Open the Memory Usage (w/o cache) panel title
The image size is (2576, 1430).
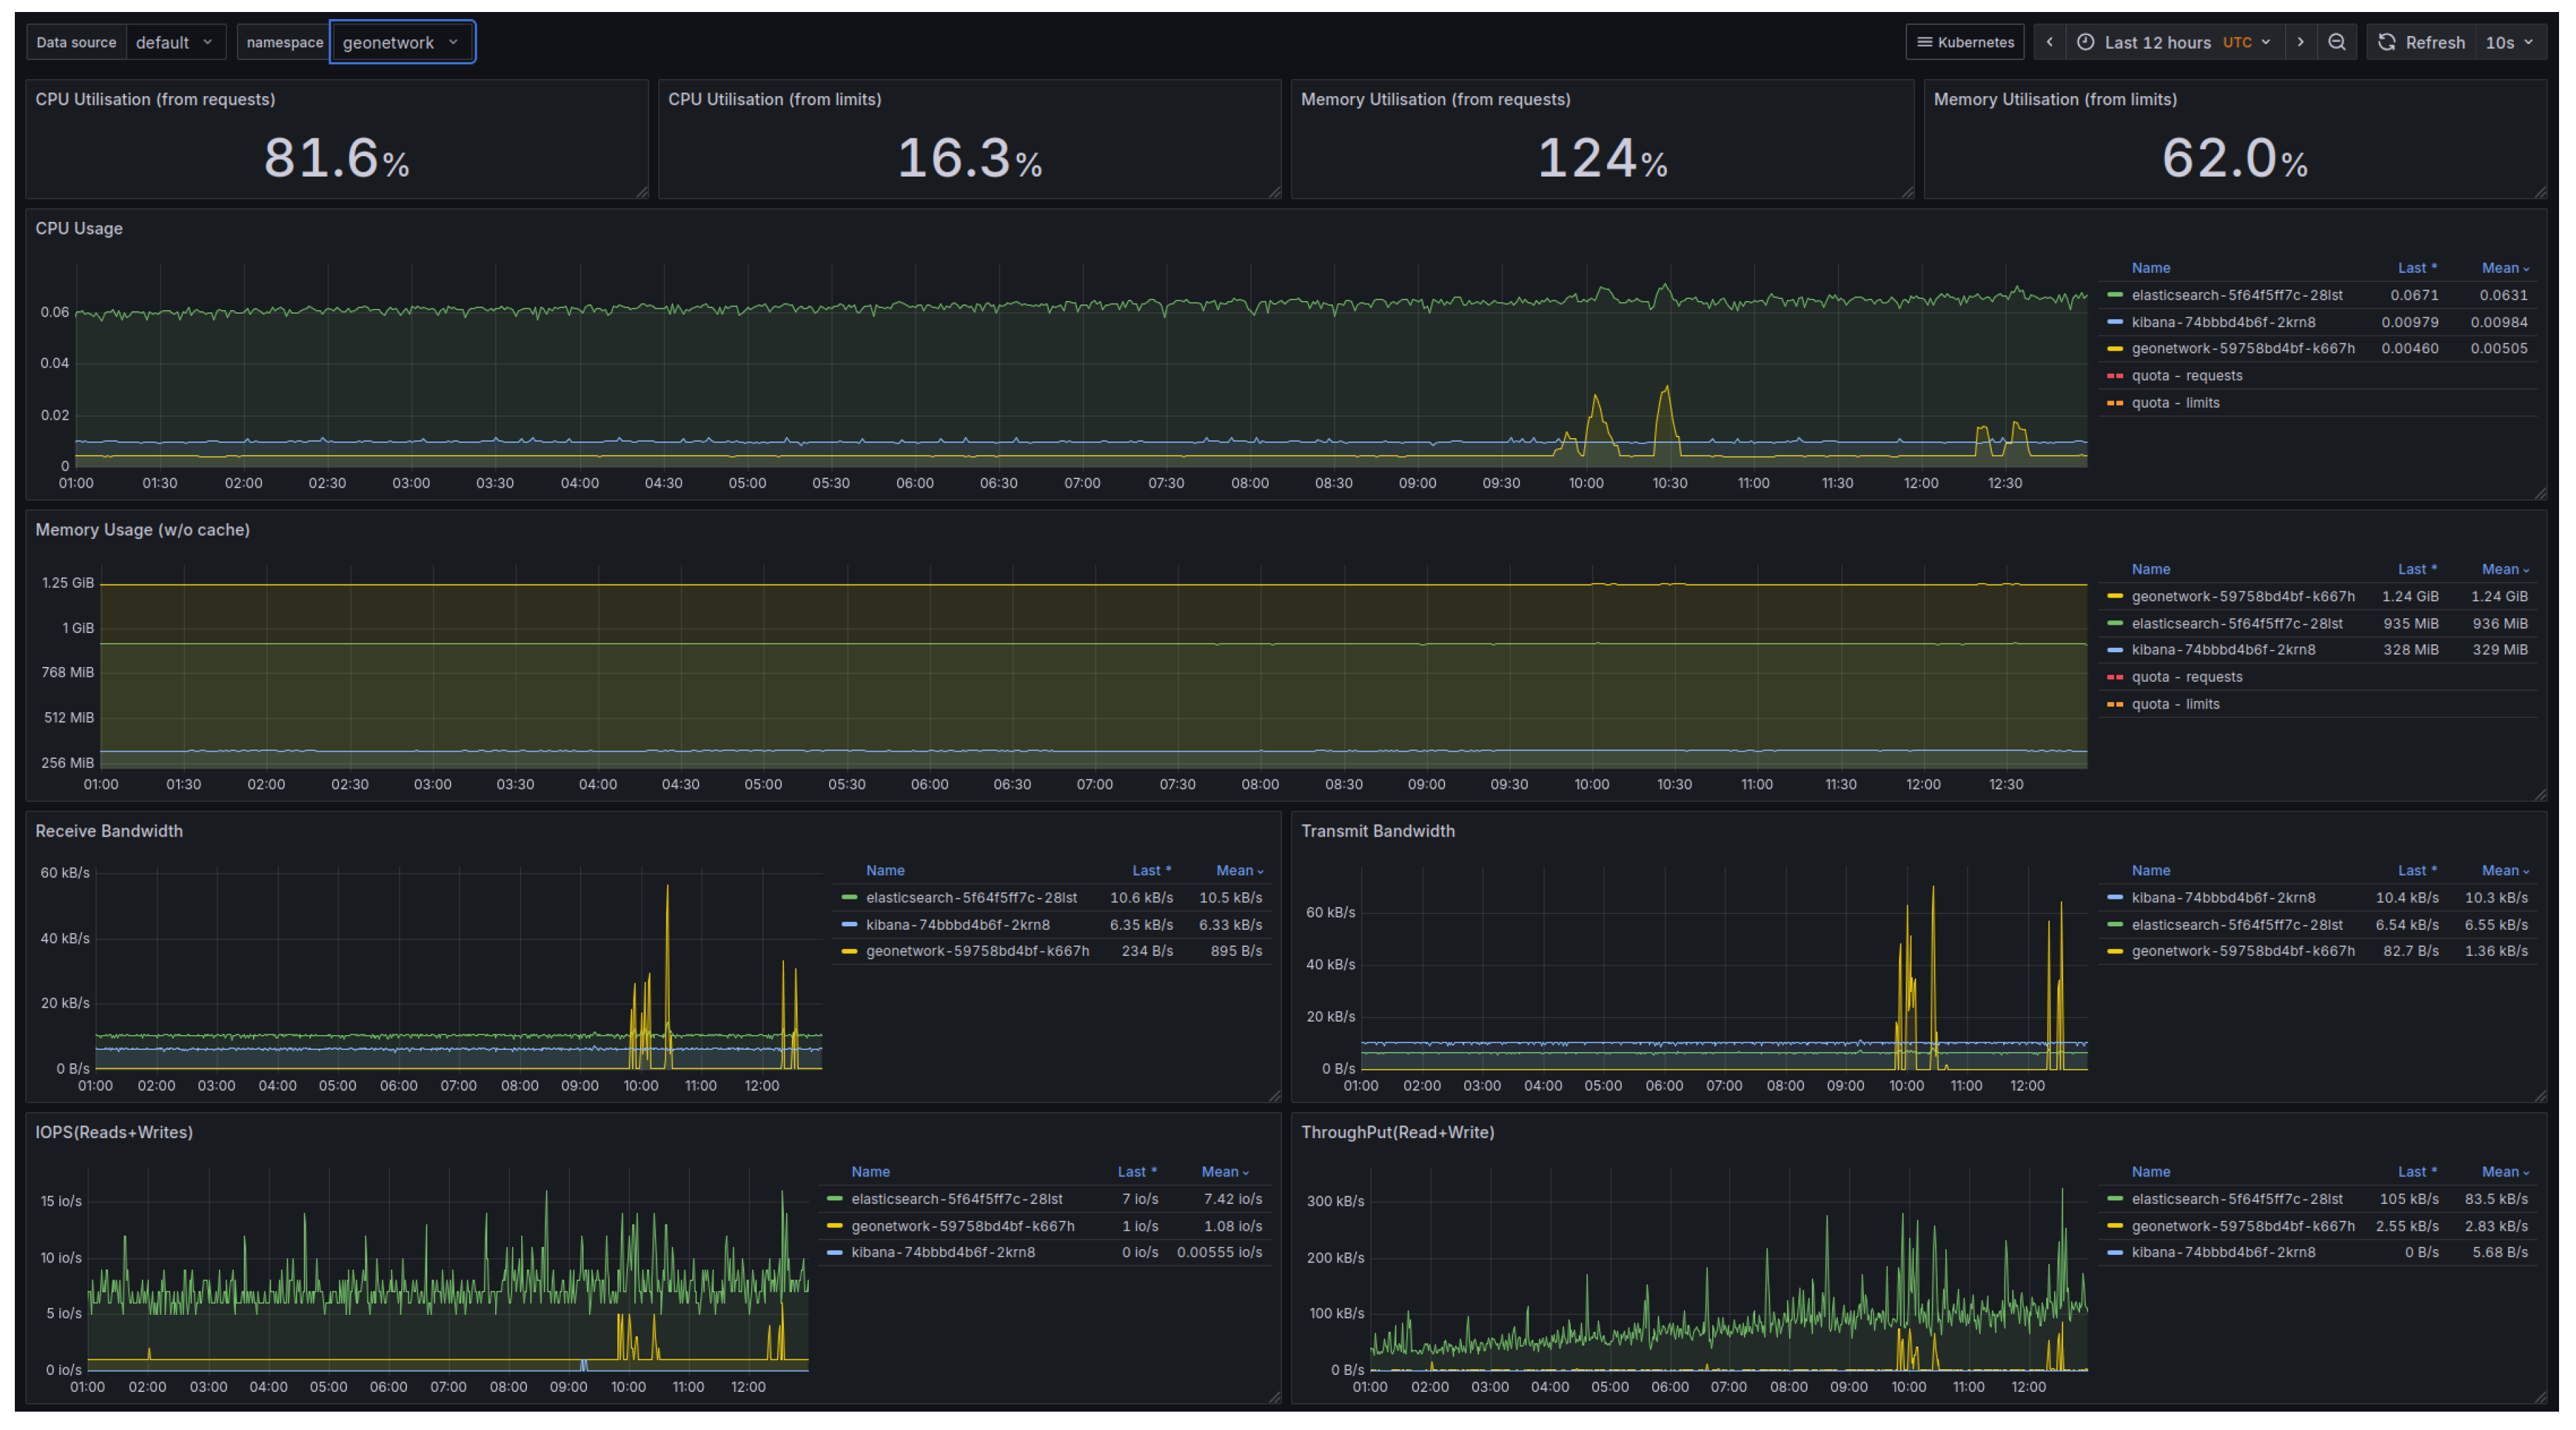pos(142,530)
